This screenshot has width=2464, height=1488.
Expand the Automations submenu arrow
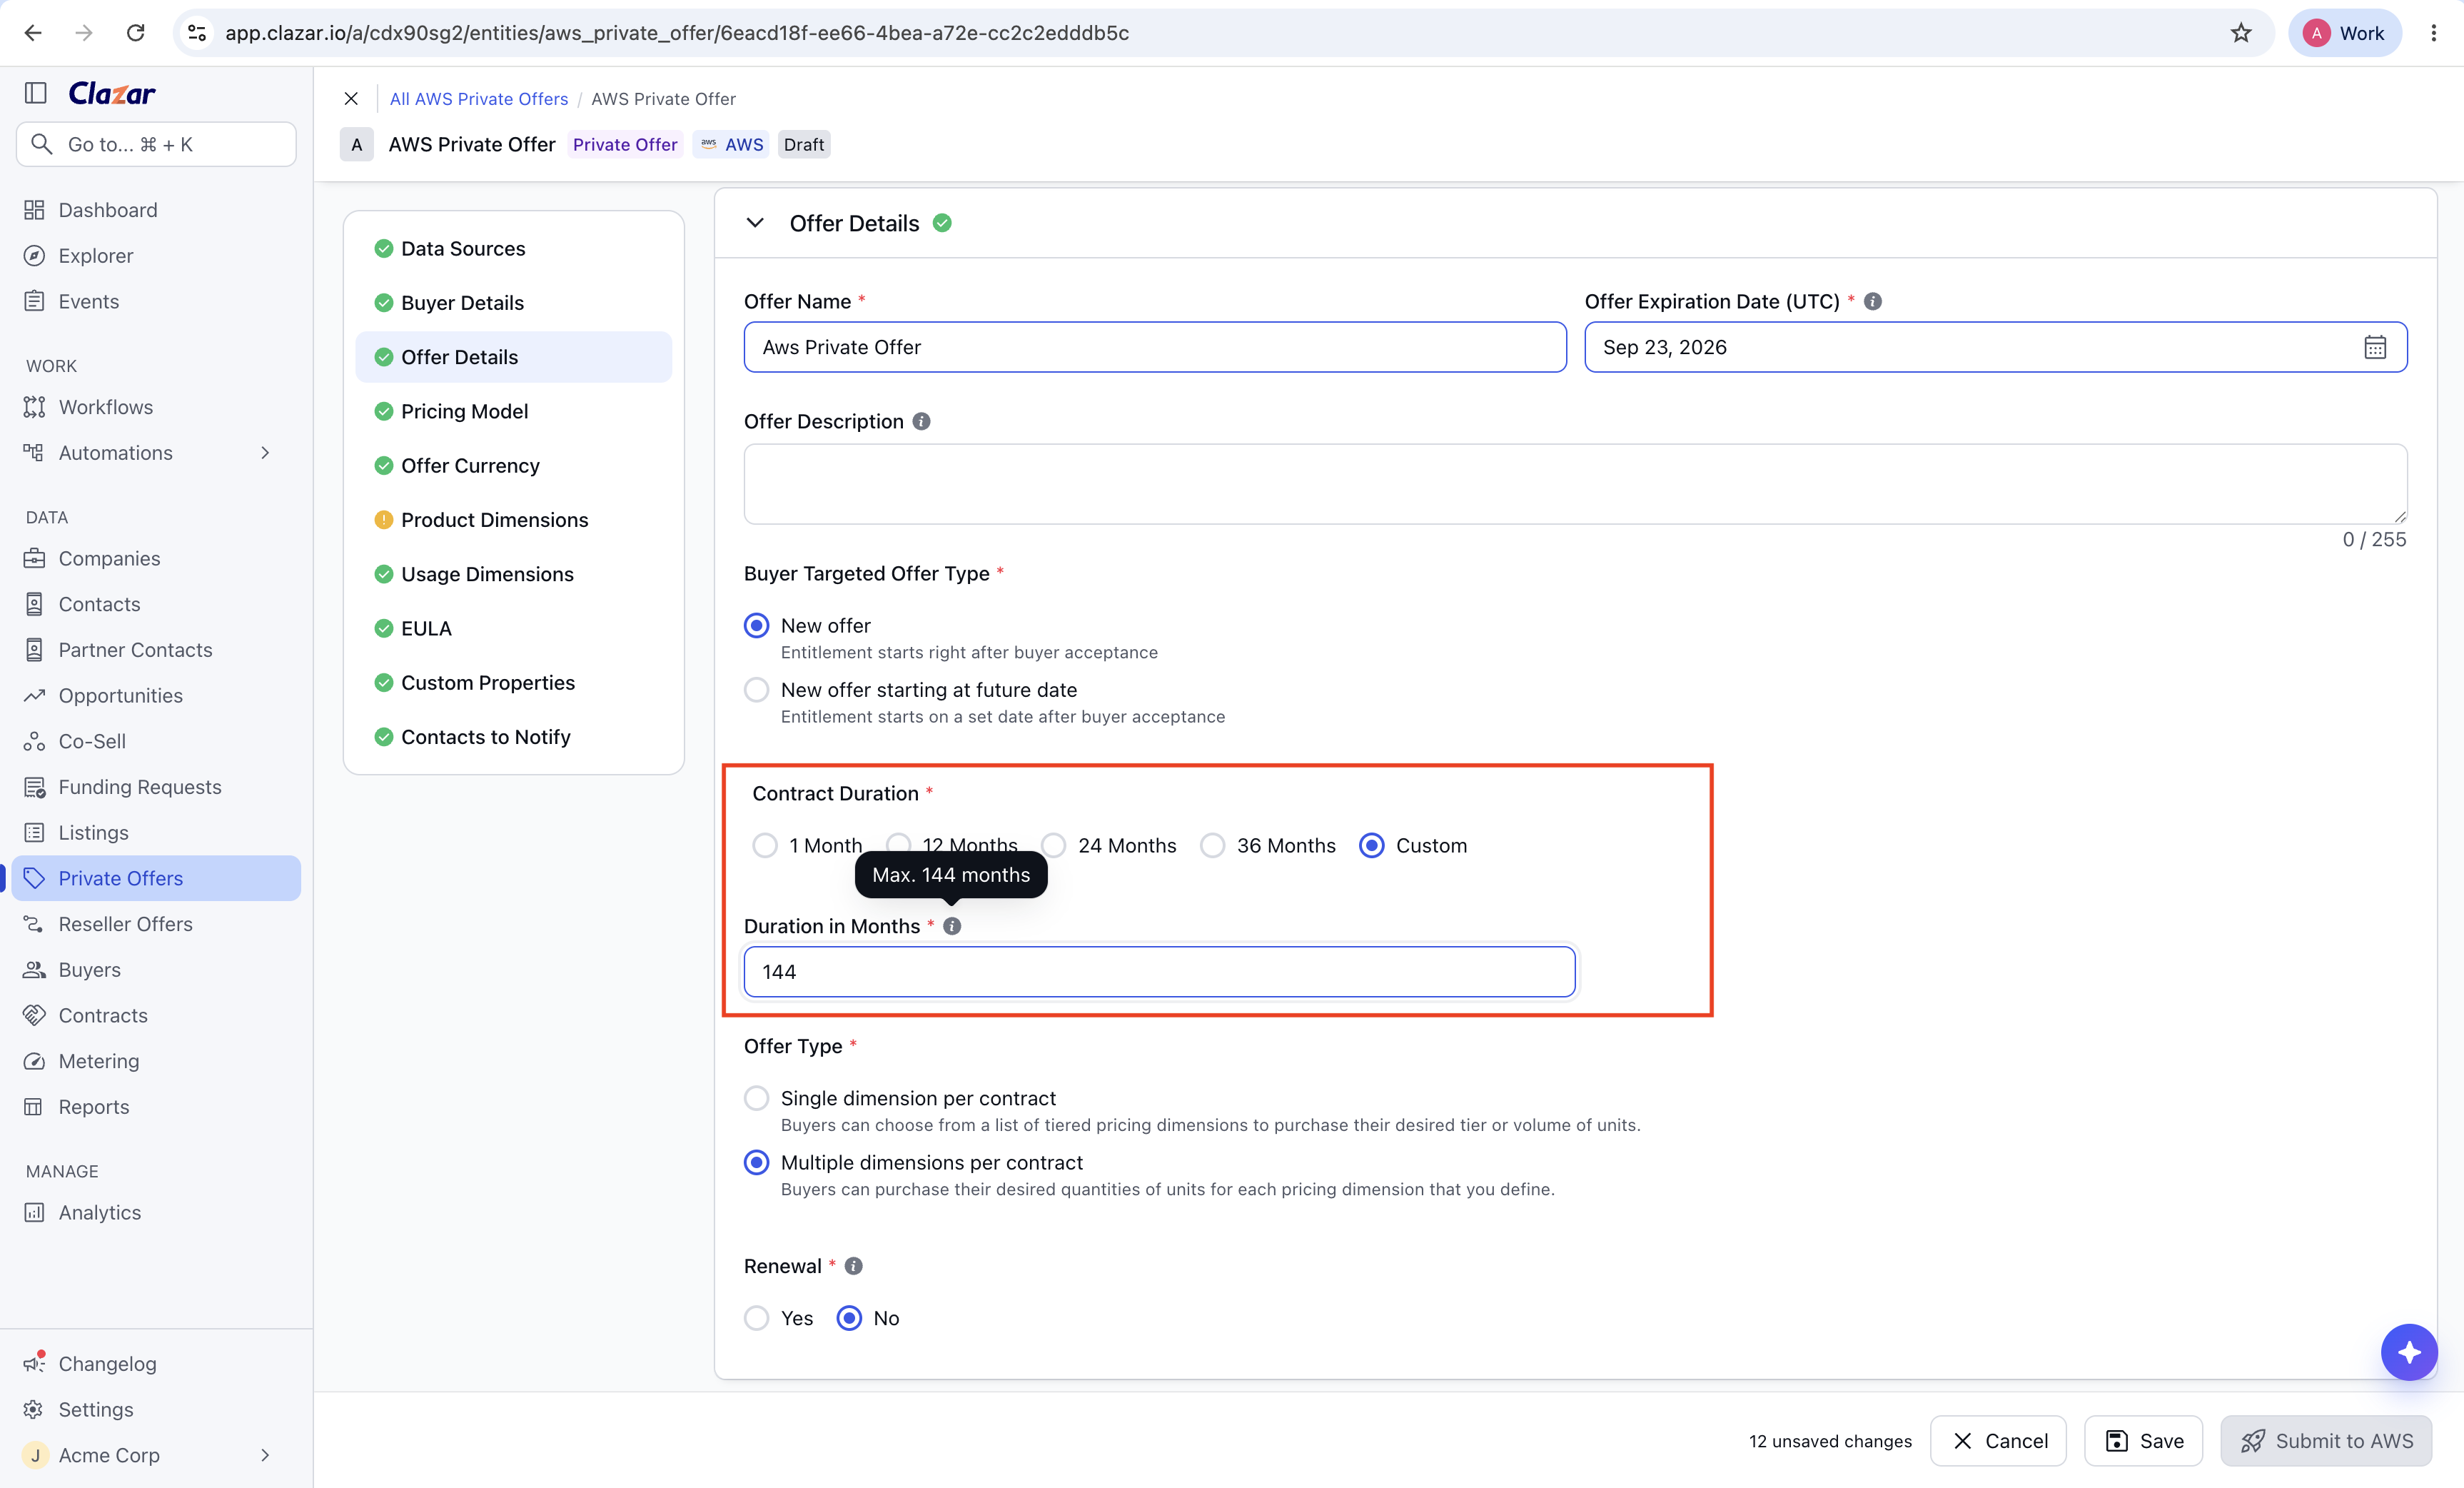265,453
